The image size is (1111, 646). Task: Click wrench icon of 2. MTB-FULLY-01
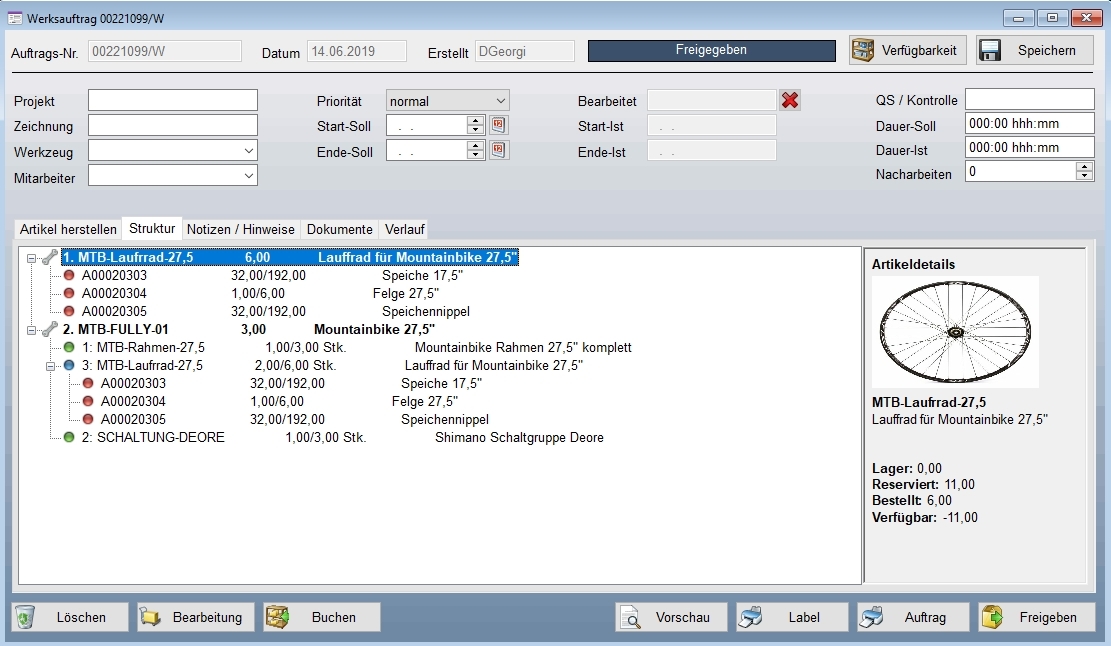pyautogui.click(x=50, y=329)
